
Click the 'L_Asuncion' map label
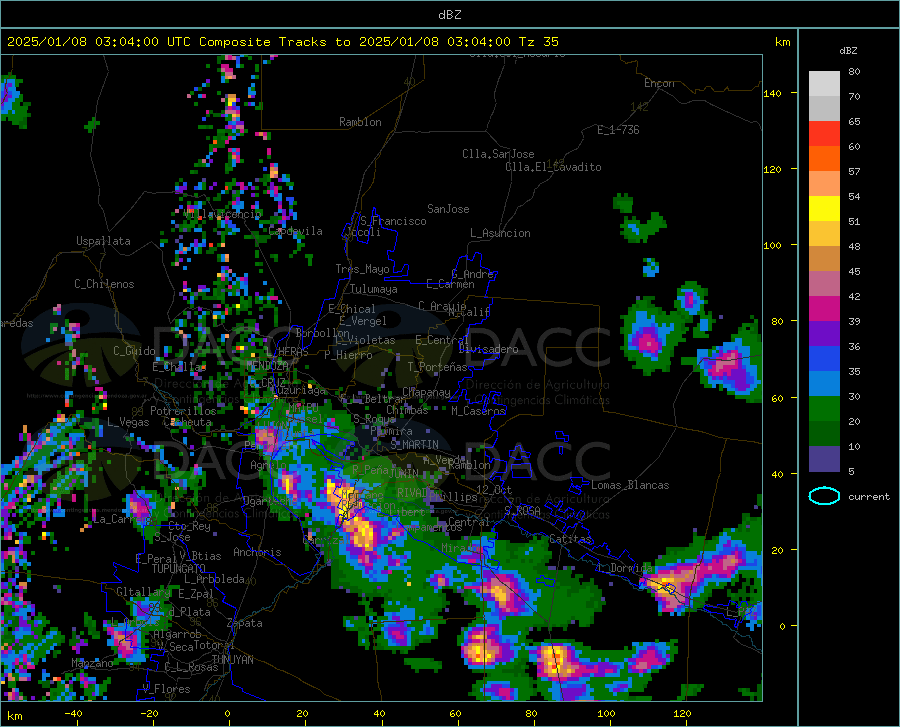tap(500, 233)
